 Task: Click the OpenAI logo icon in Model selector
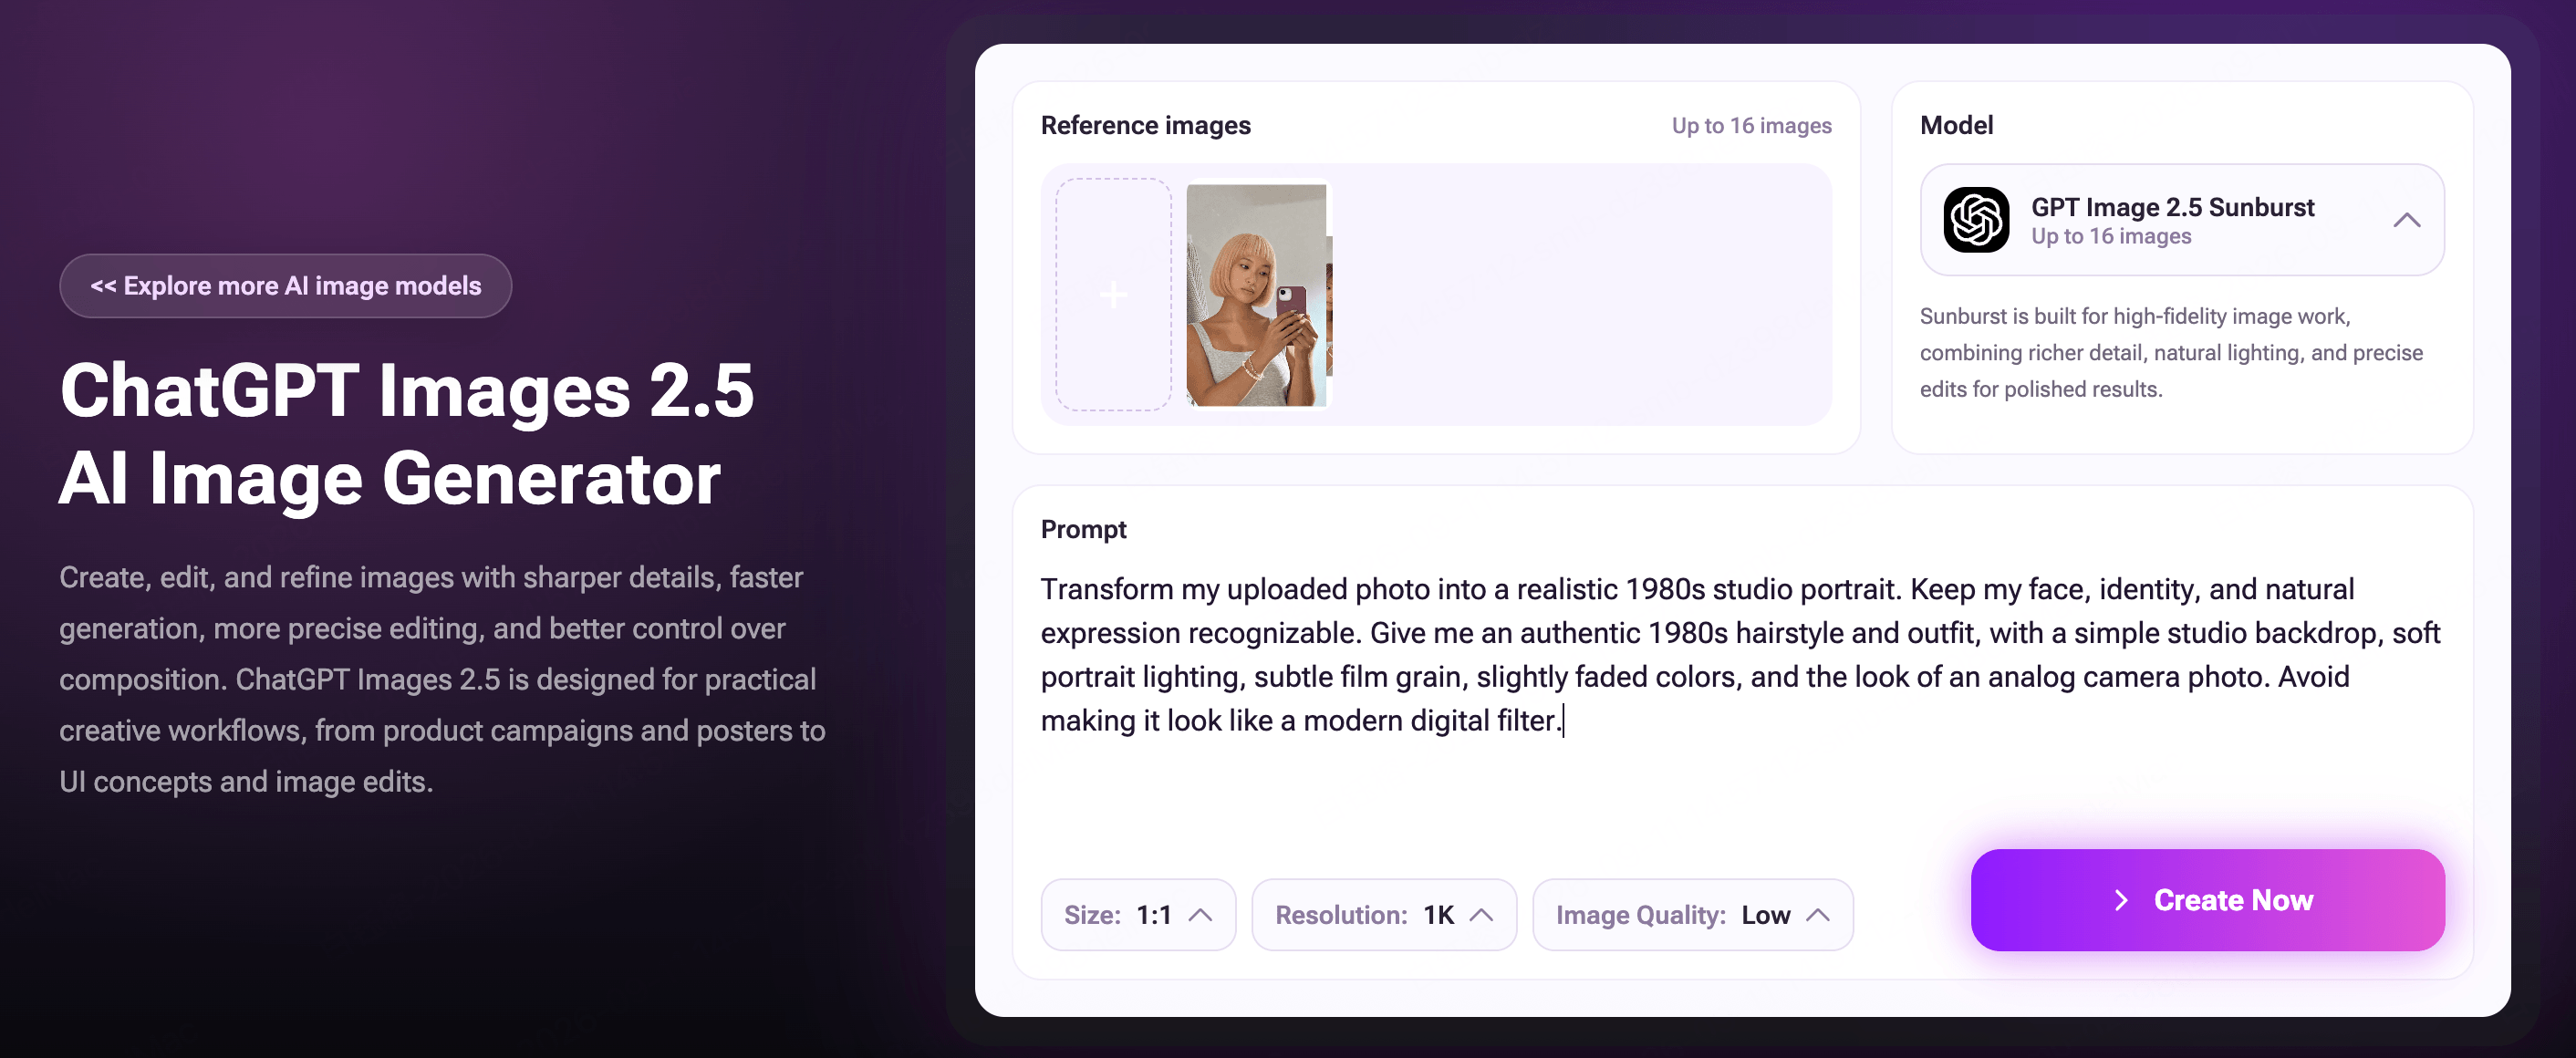[1975, 220]
